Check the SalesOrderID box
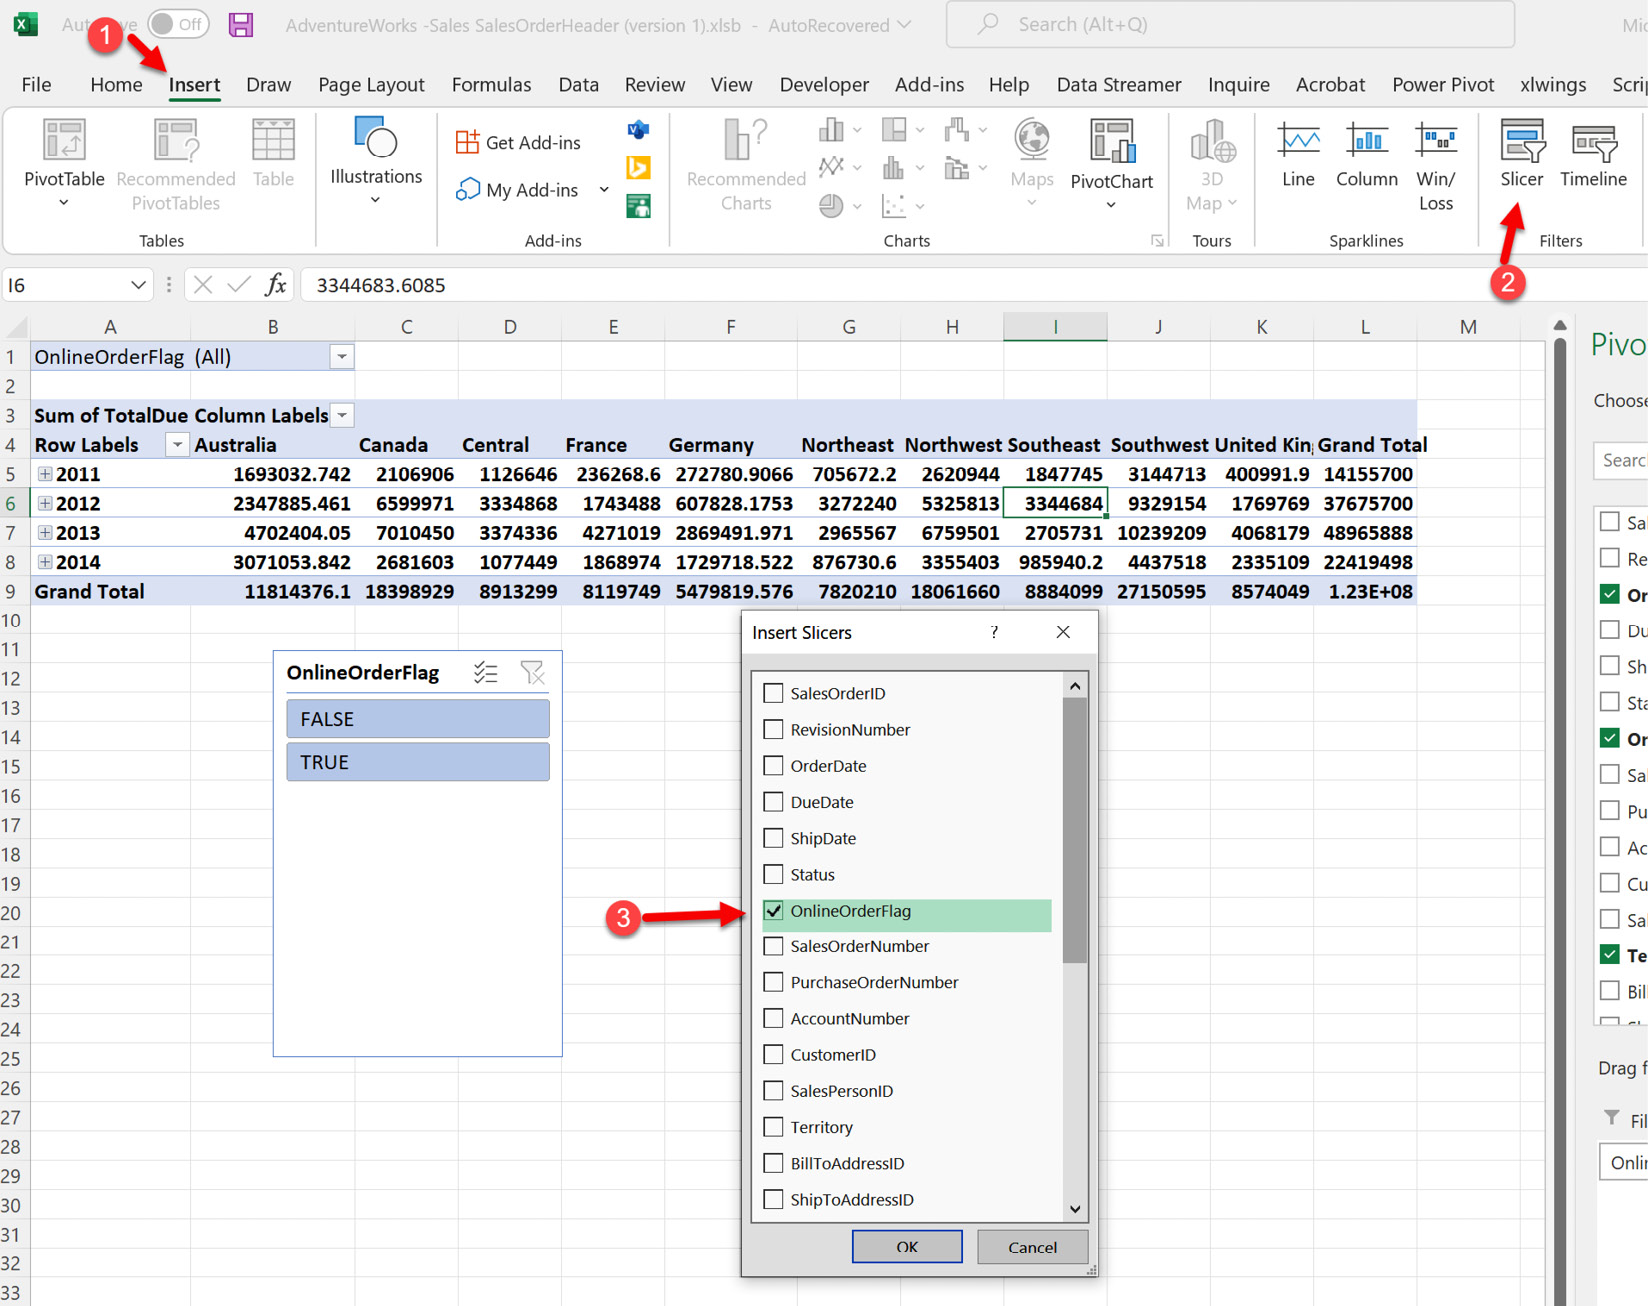This screenshot has width=1648, height=1306. 773,693
